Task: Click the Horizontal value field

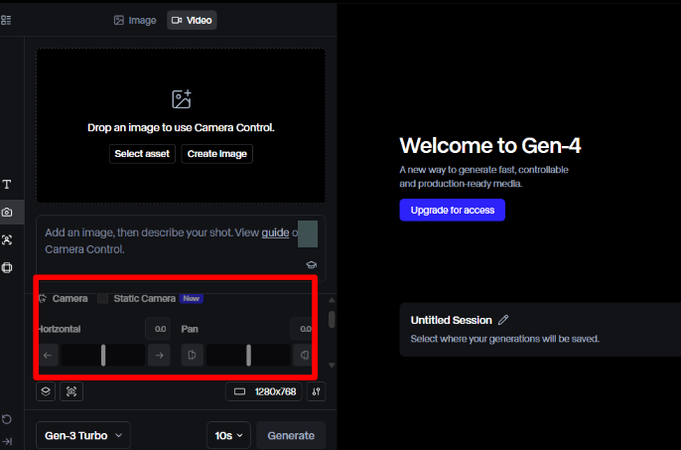Action: pyautogui.click(x=158, y=329)
